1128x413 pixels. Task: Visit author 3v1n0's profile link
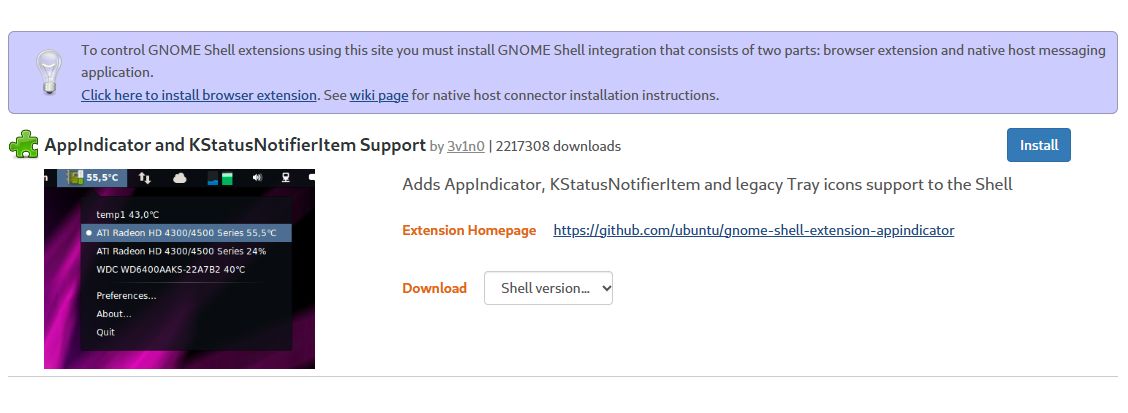point(466,146)
